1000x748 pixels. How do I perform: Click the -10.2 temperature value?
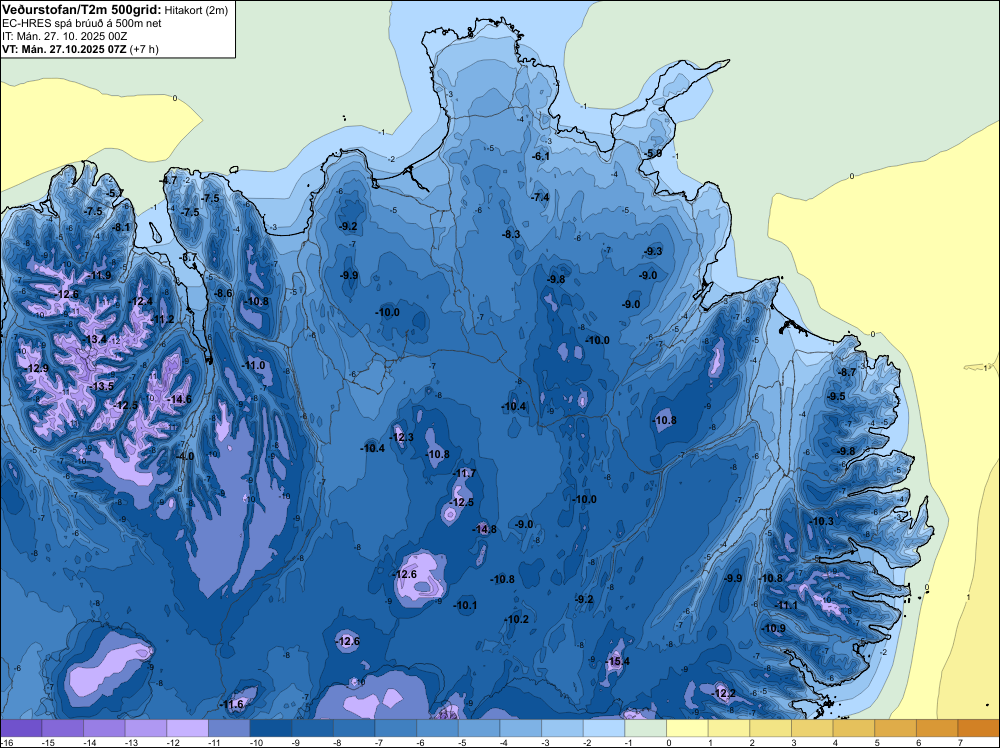coord(517,619)
